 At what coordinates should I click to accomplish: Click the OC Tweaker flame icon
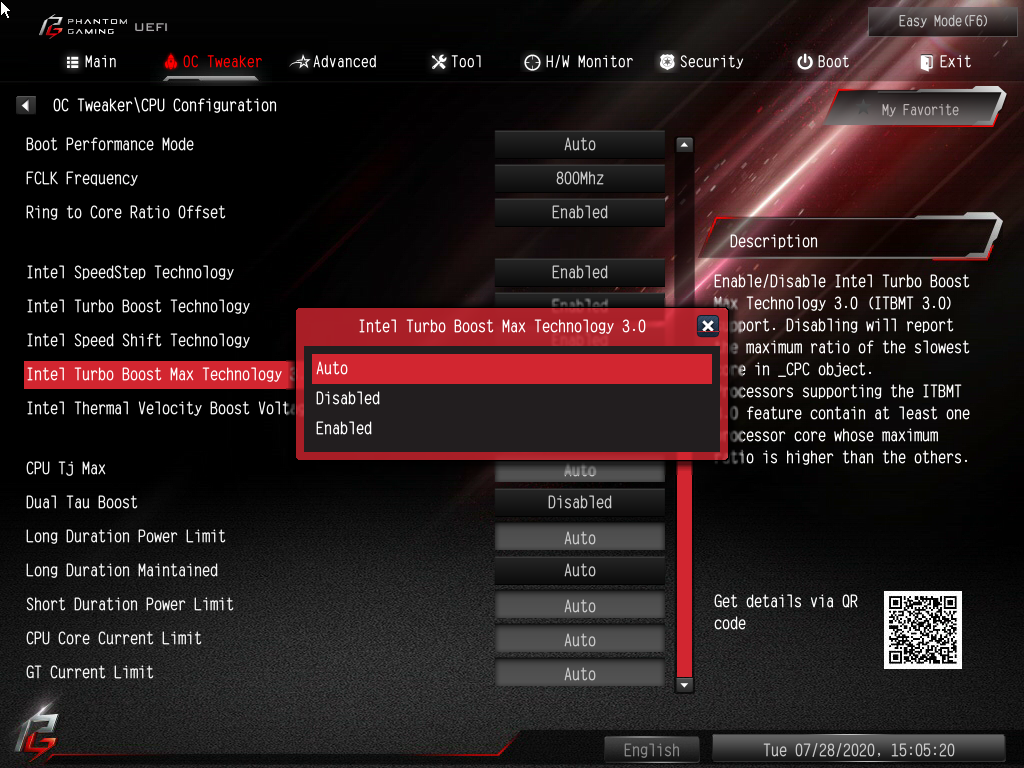tap(170, 61)
